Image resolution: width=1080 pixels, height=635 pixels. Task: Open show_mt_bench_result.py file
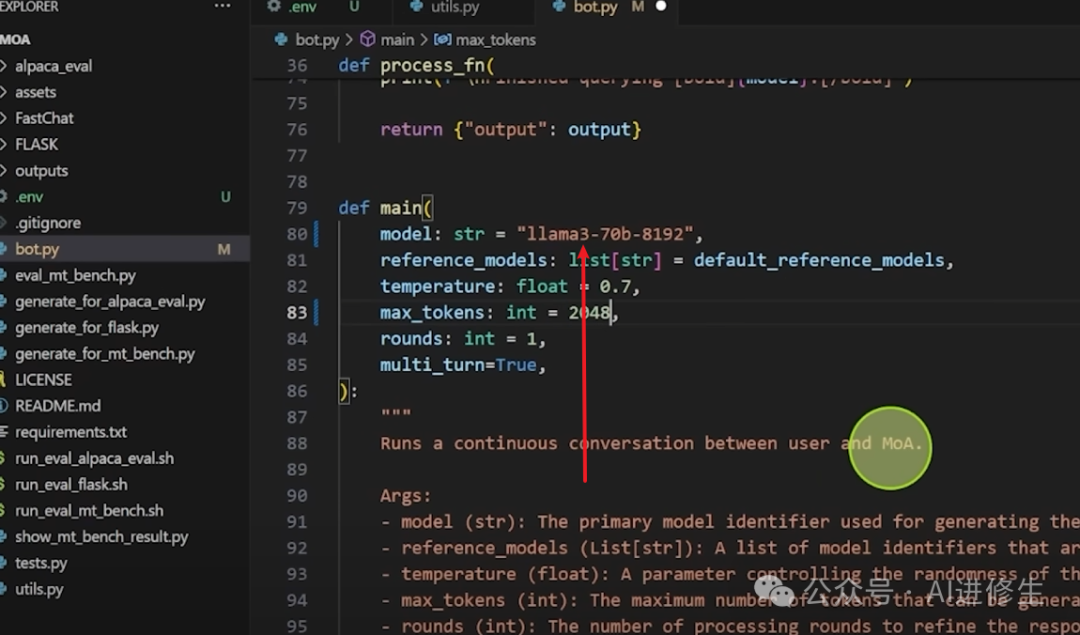101,537
